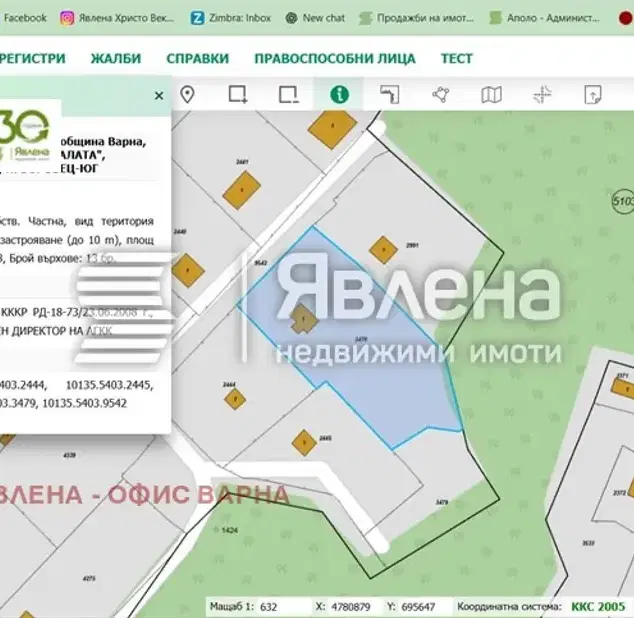Open the New chat bookmark
634x618 pixels.
point(315,18)
